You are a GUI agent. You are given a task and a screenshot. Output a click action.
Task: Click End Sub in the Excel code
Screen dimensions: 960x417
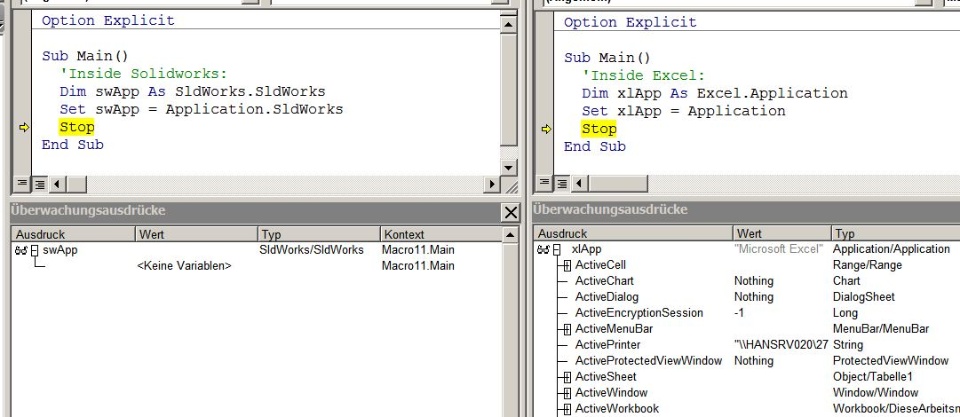pos(594,147)
